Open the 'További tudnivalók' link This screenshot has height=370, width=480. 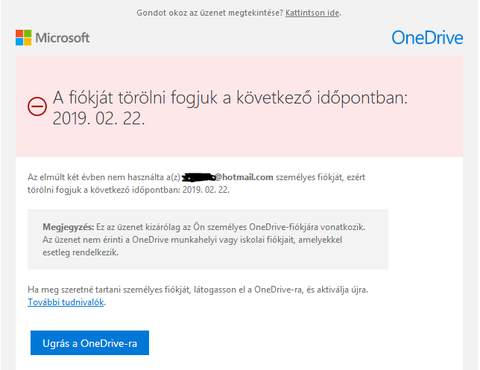(x=66, y=302)
